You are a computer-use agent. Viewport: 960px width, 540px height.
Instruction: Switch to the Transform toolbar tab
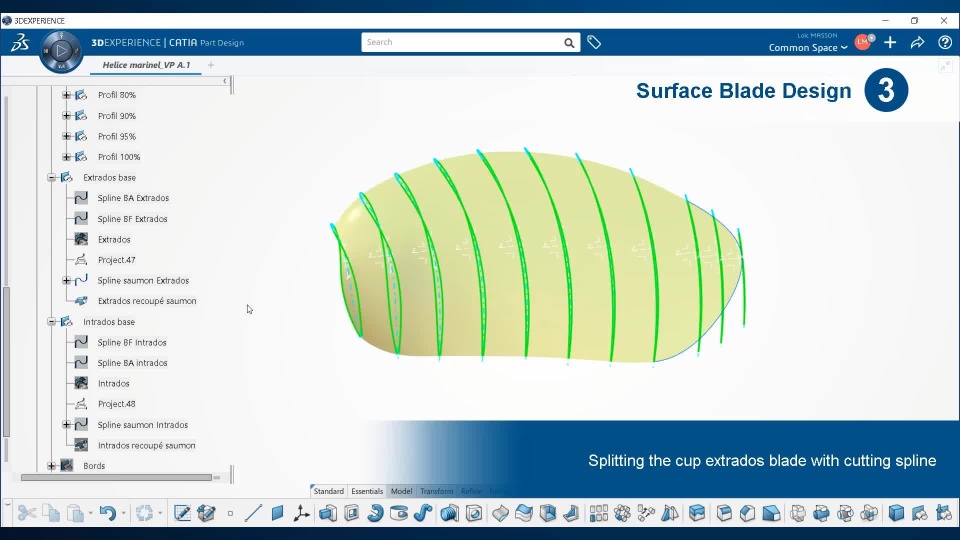tap(437, 491)
